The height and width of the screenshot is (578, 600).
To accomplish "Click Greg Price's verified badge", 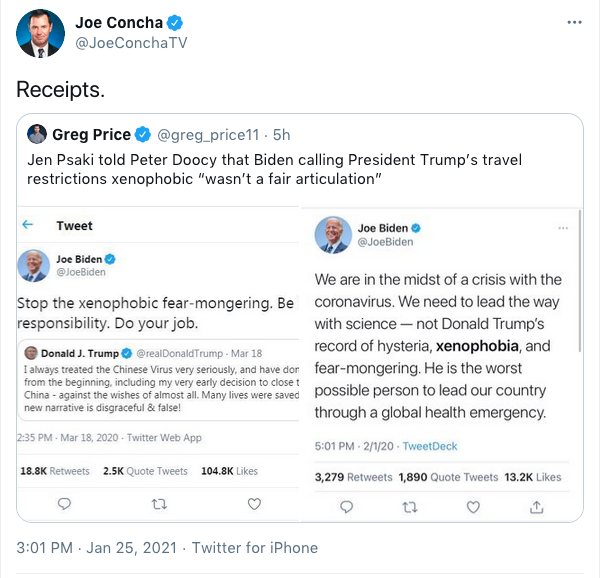I will point(143,134).
